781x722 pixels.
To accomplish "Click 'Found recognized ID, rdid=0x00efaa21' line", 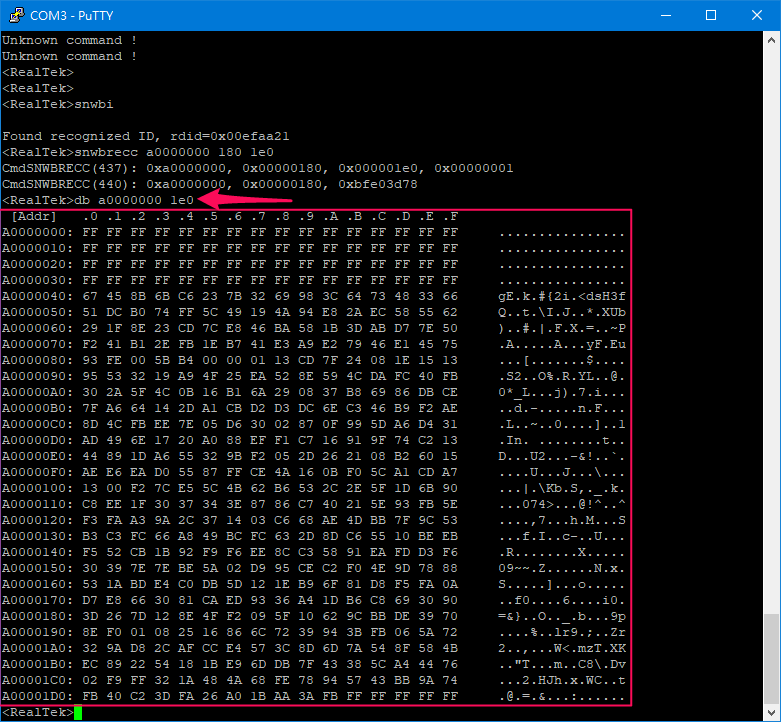I will click(x=145, y=136).
